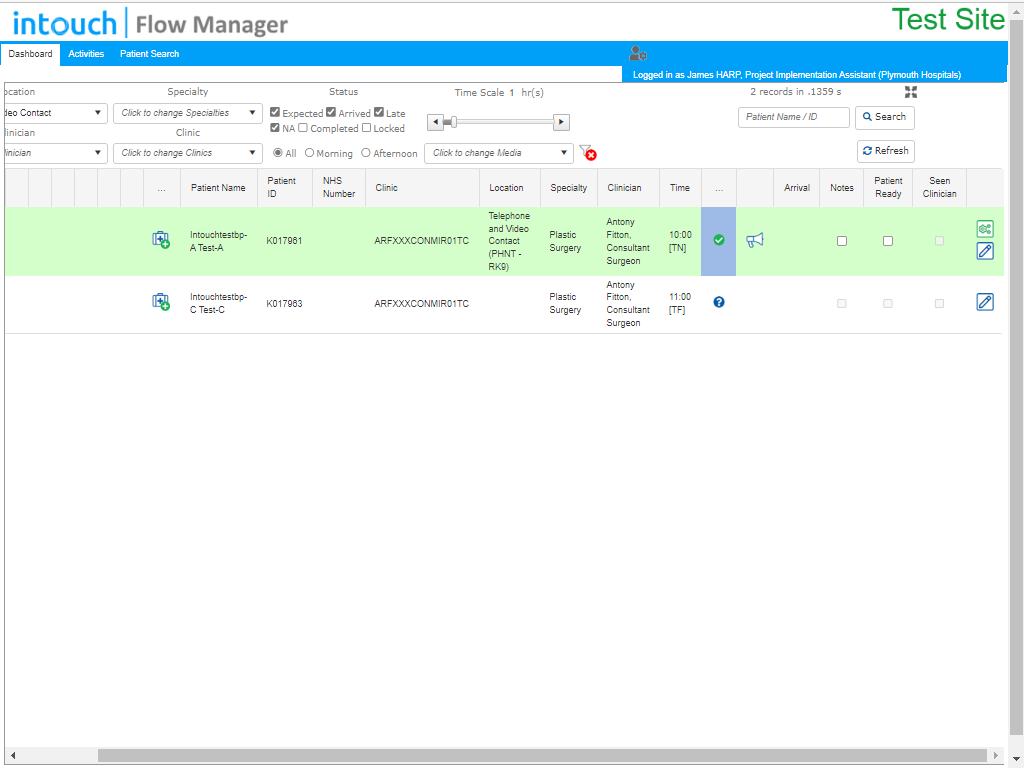Open Click to change Media dropdown

point(499,153)
